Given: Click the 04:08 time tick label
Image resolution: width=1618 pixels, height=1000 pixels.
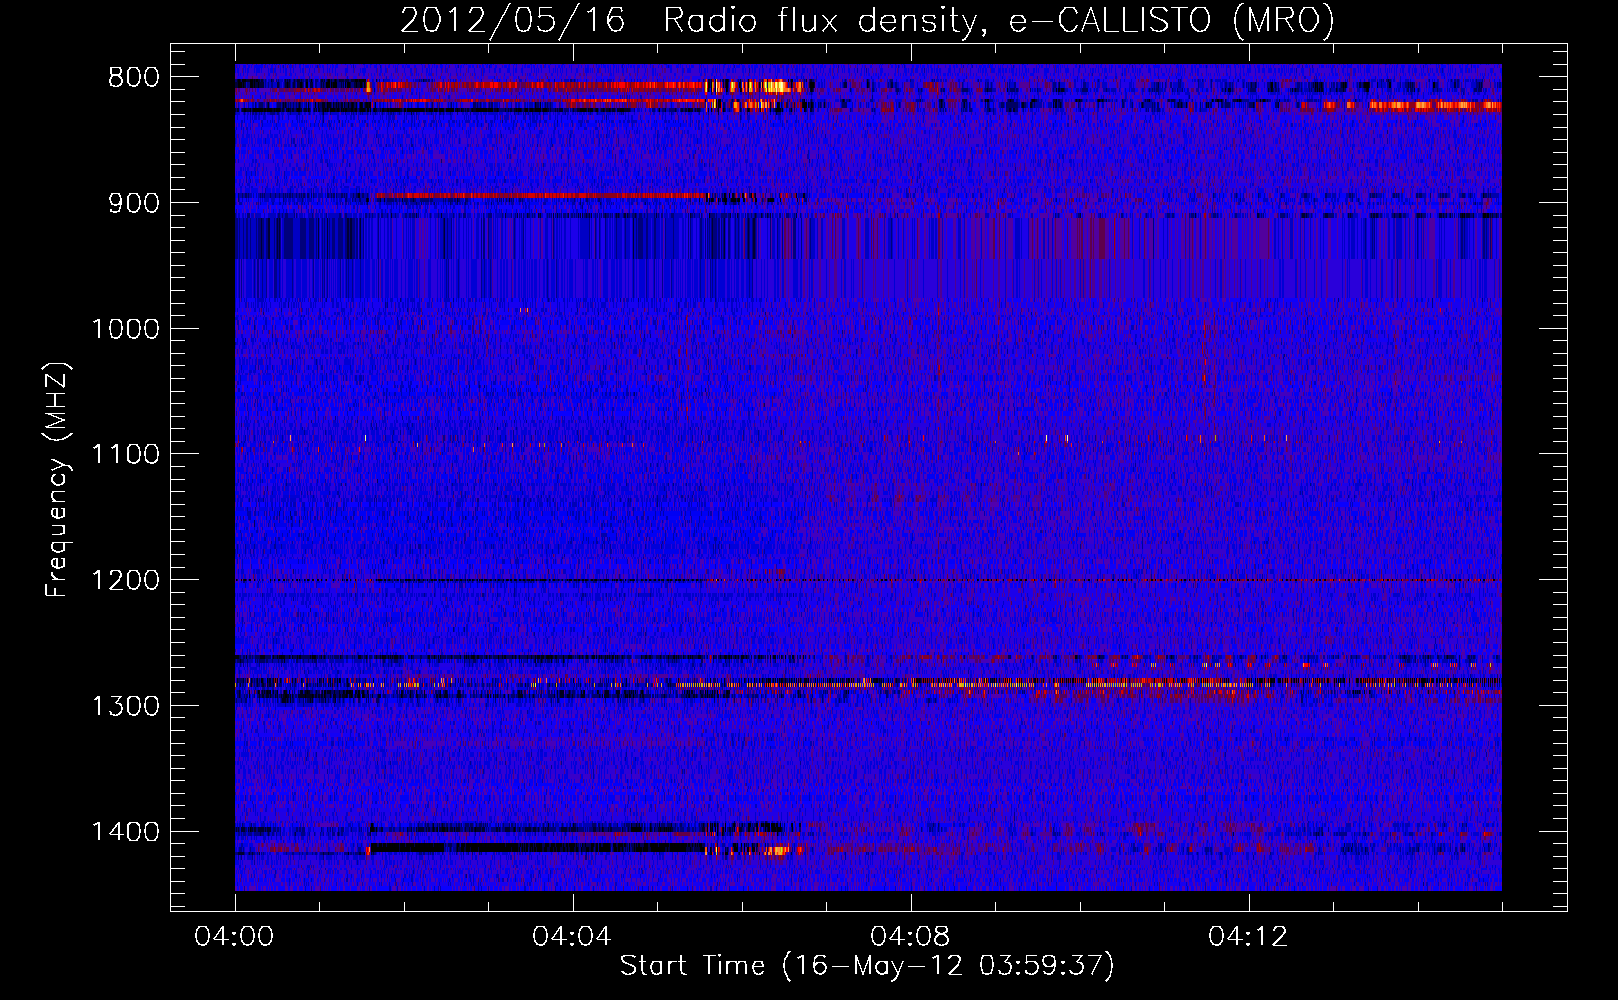Looking at the screenshot, I should click(x=910, y=937).
